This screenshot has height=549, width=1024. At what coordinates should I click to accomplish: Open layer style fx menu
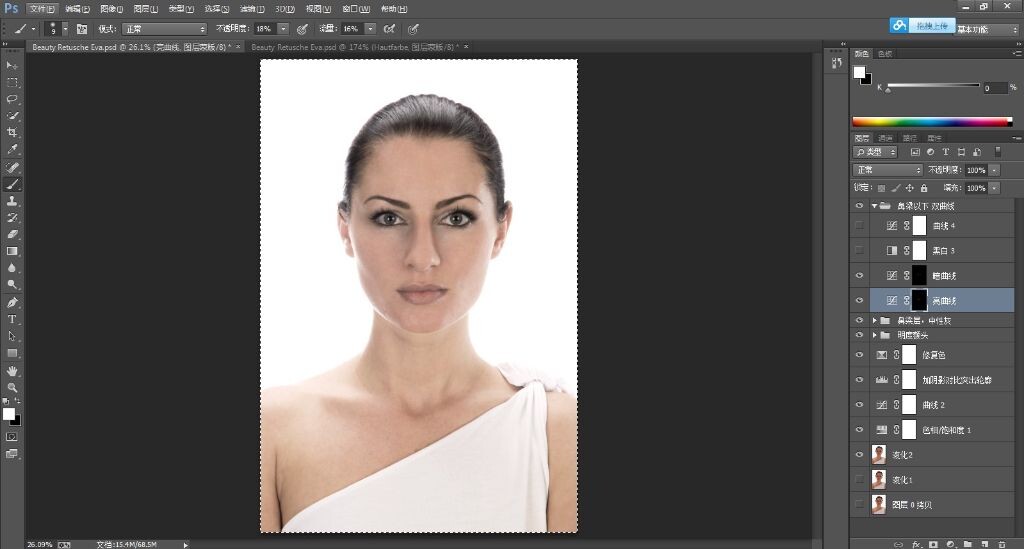[x=916, y=544]
